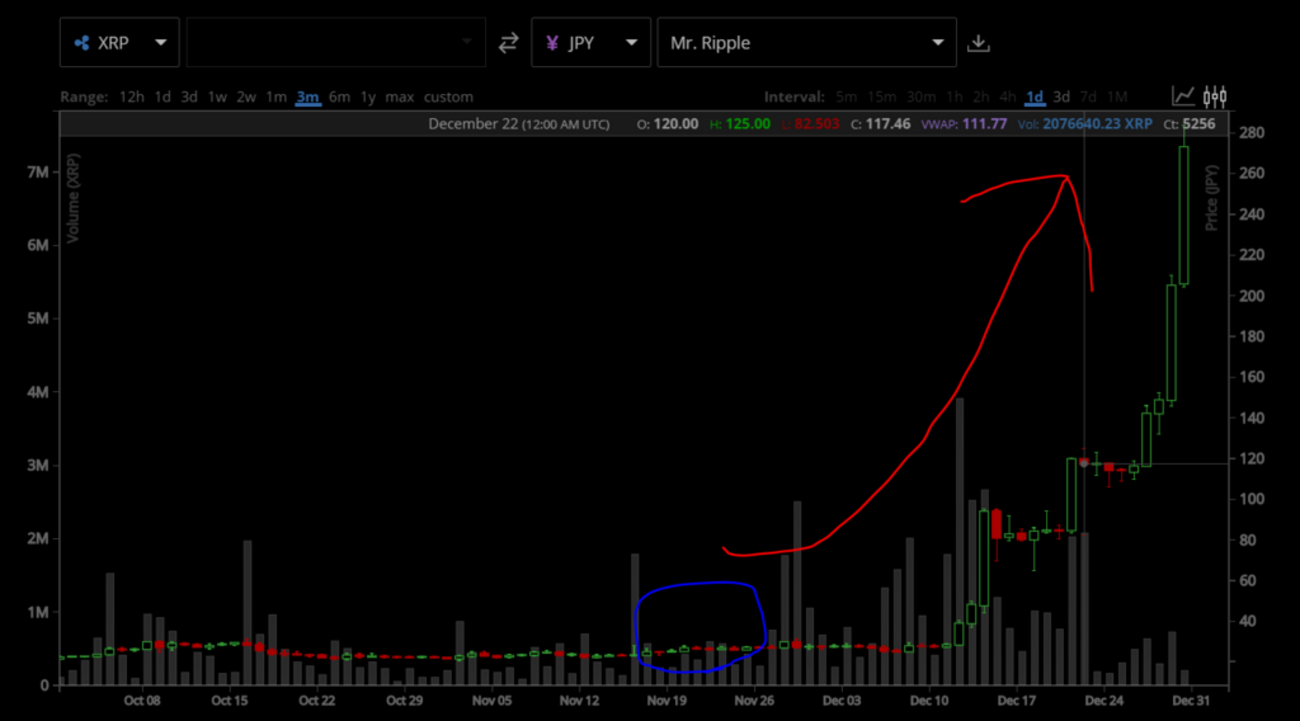The image size is (1300, 721).
Task: Open the JPY quote currency dropdown
Action: tap(591, 43)
